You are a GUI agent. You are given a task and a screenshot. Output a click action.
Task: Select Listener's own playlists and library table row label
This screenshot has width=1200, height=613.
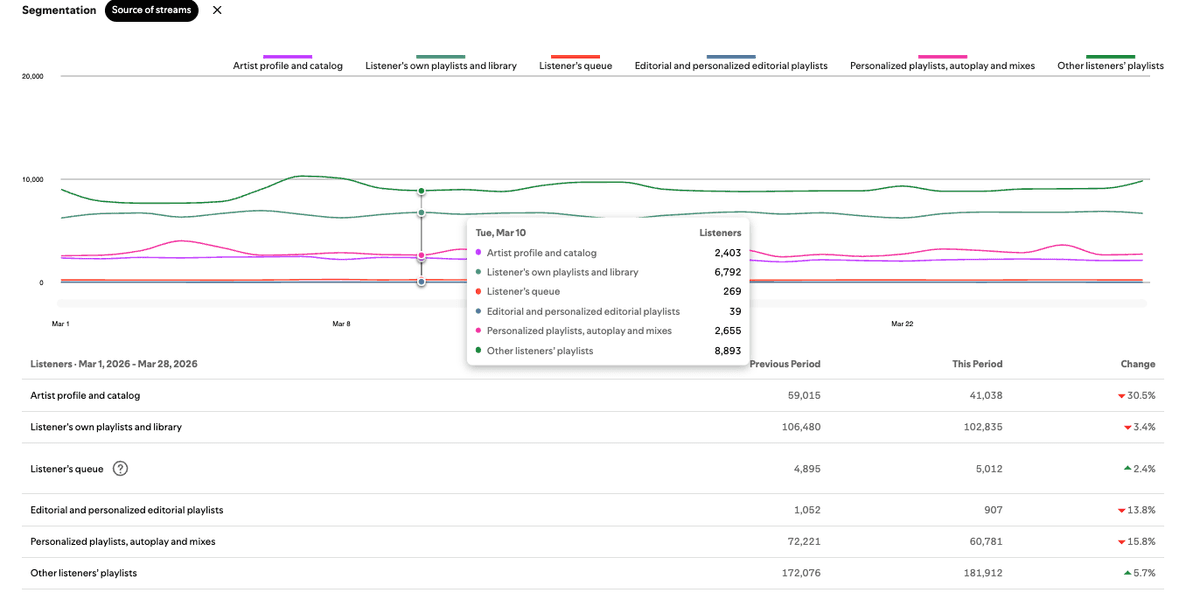[x=106, y=427]
